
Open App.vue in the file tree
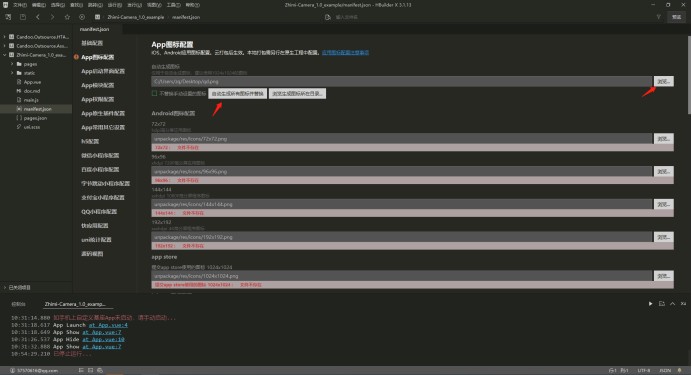[32, 82]
